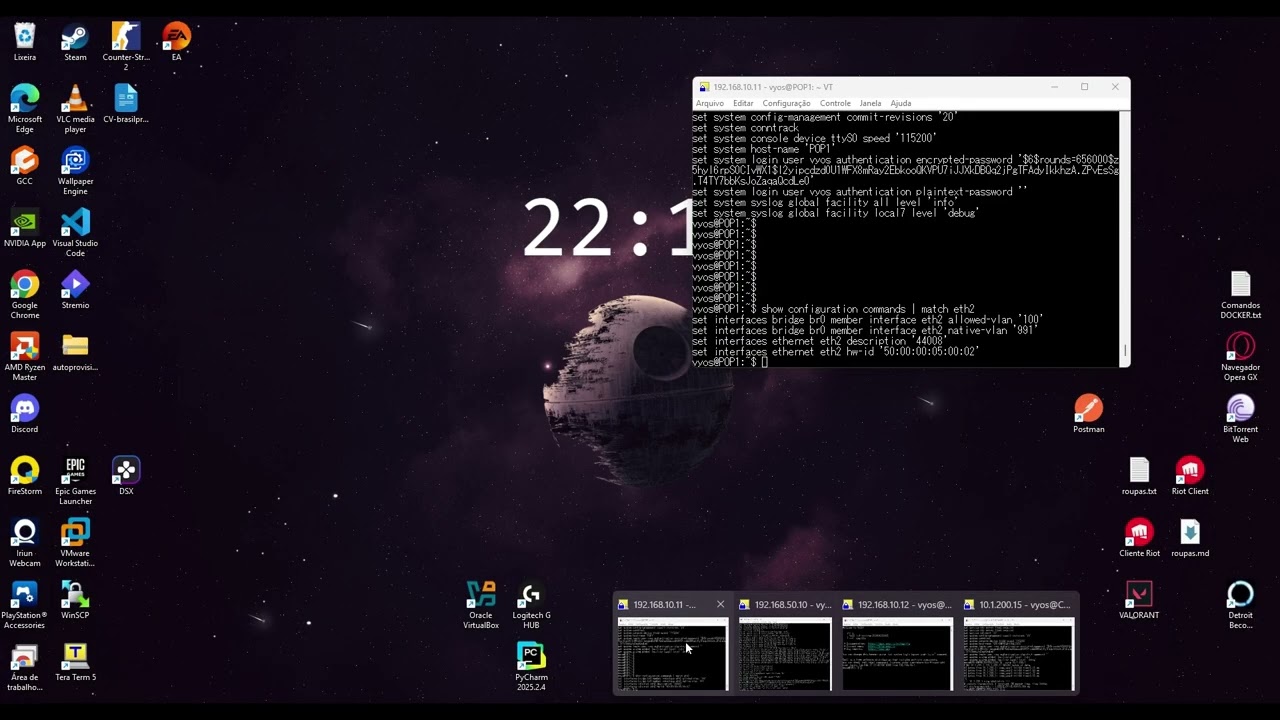1280x720 pixels.
Task: Select the BitTorrent Web icon
Action: click(x=1241, y=419)
